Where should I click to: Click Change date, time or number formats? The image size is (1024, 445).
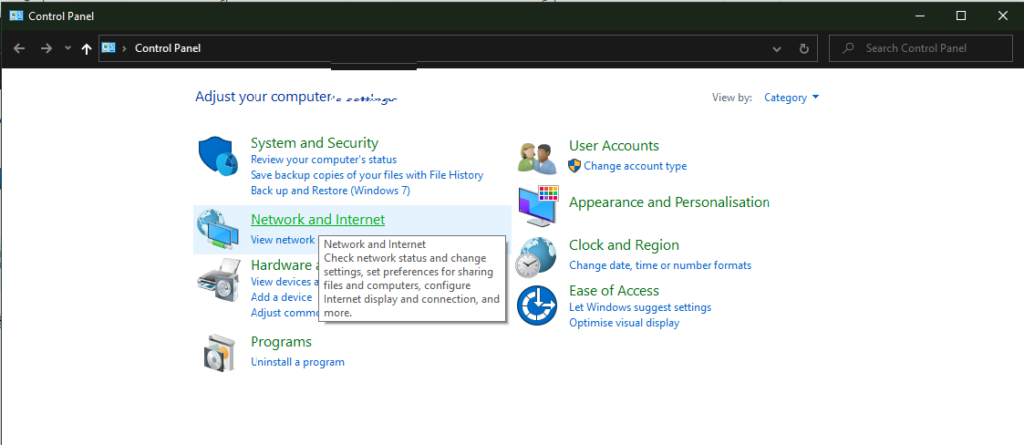[660, 265]
